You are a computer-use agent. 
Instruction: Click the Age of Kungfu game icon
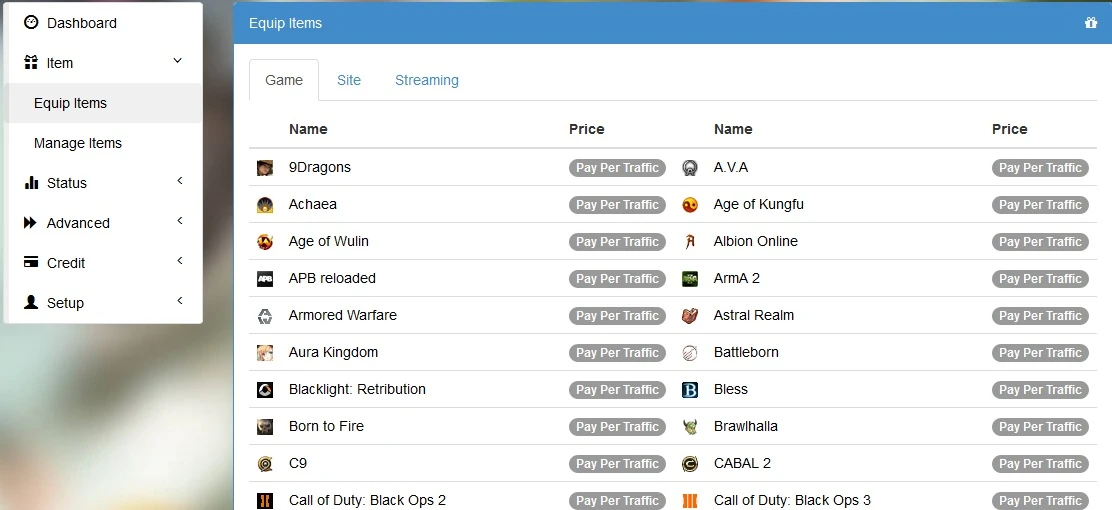click(x=690, y=205)
